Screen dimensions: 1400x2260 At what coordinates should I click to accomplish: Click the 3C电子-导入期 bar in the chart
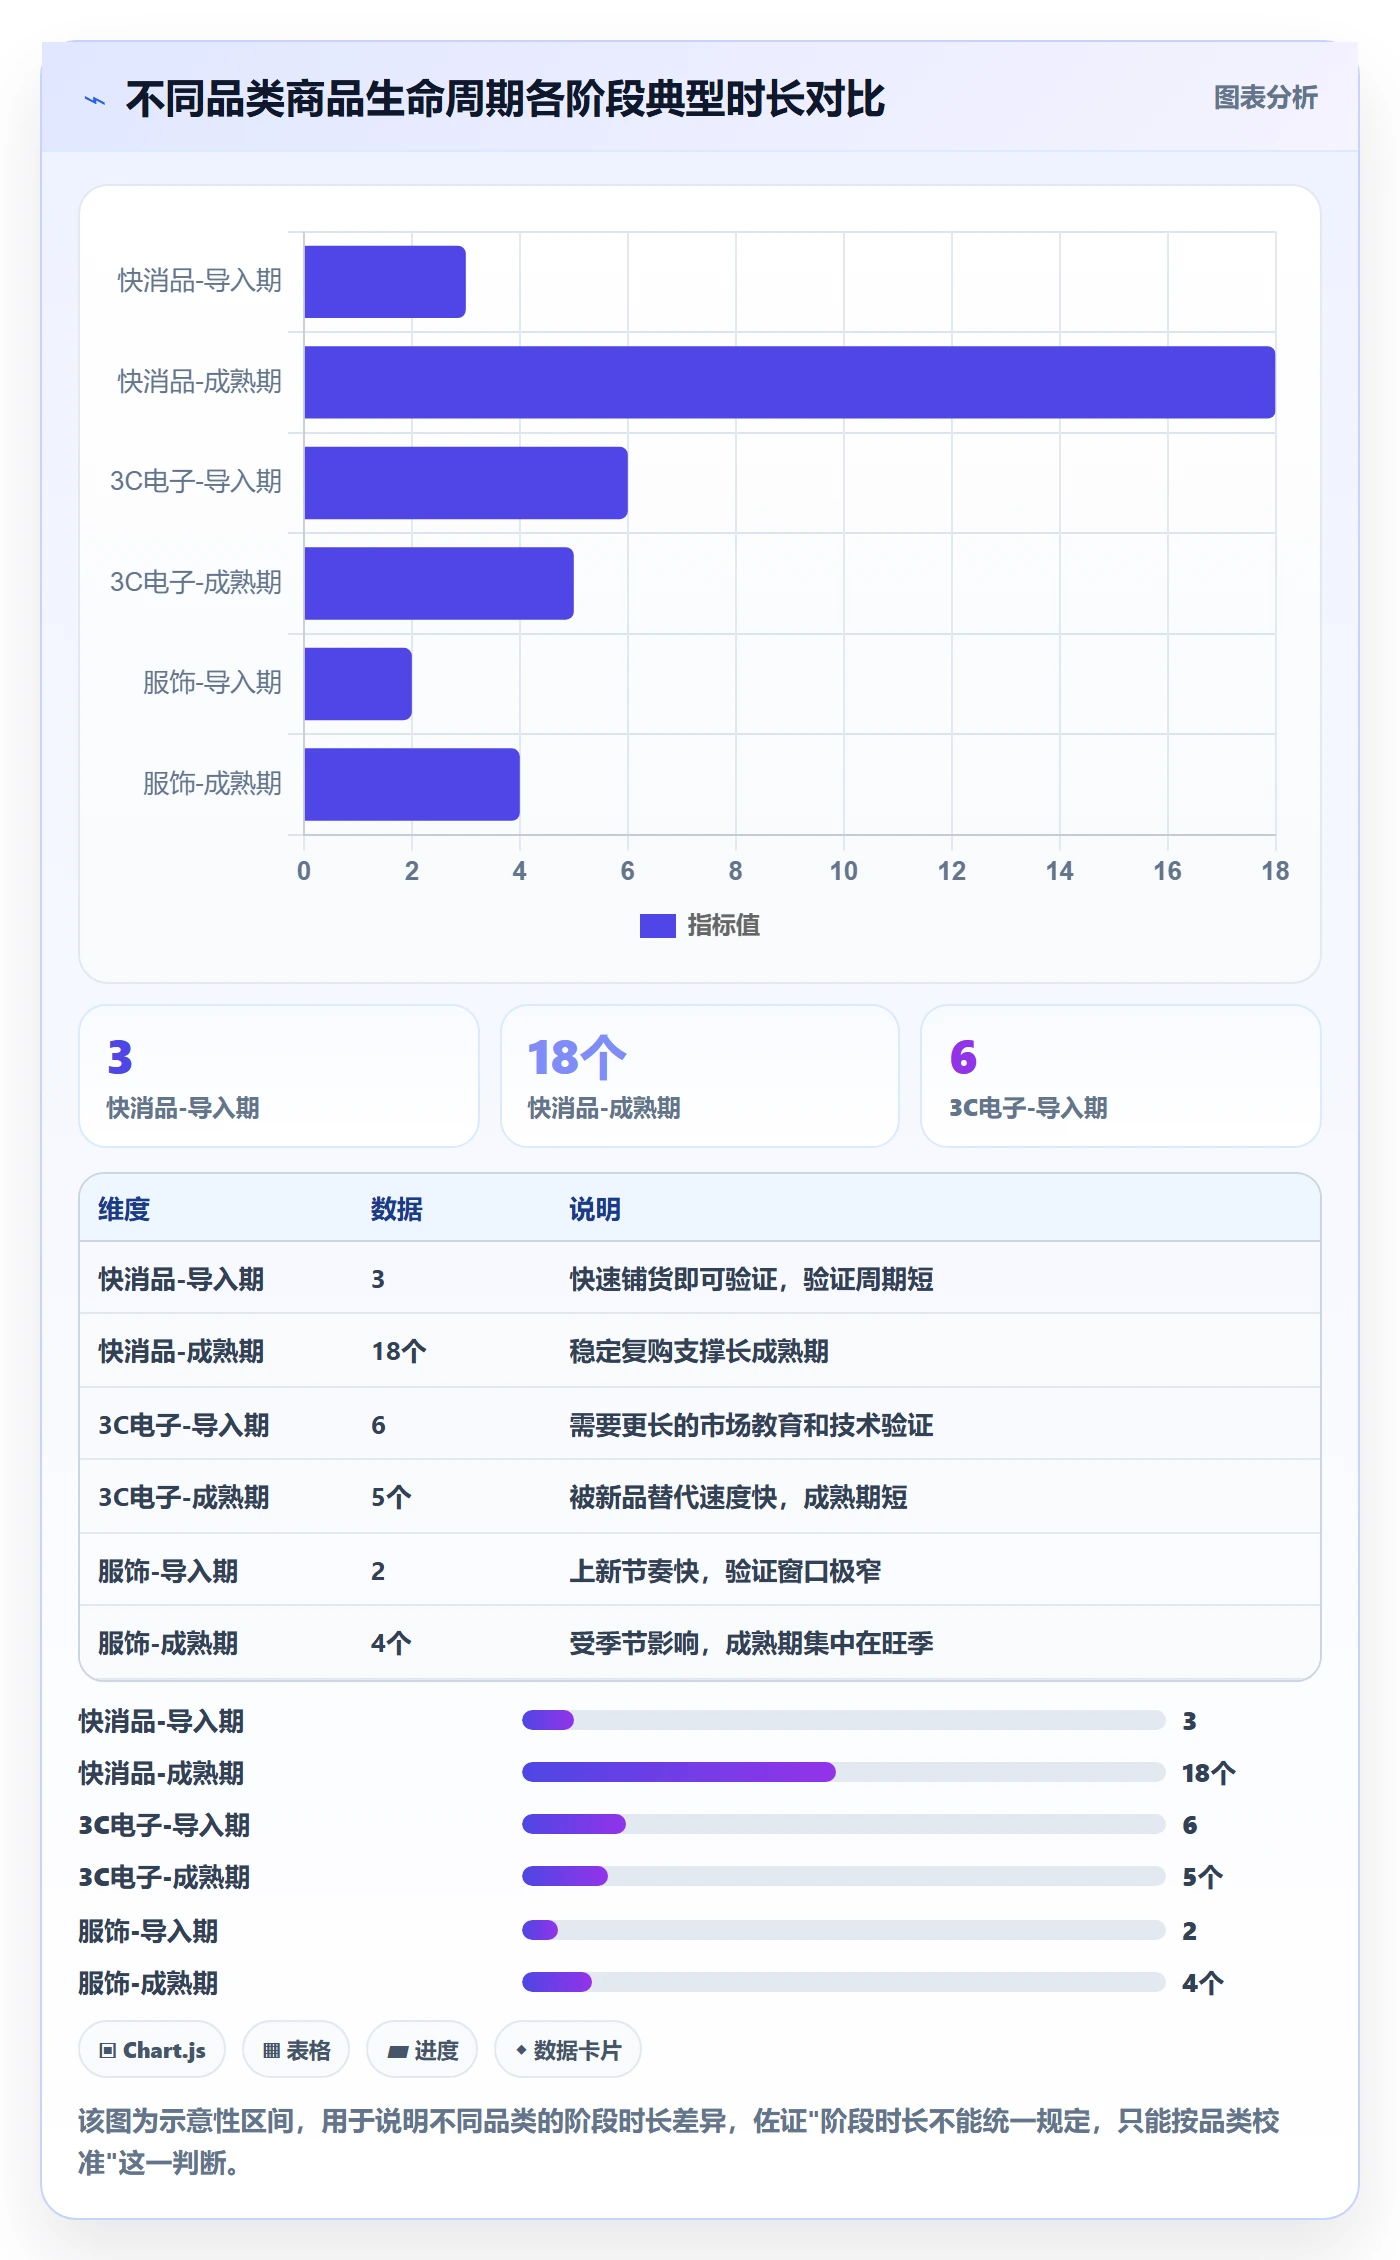(466, 483)
